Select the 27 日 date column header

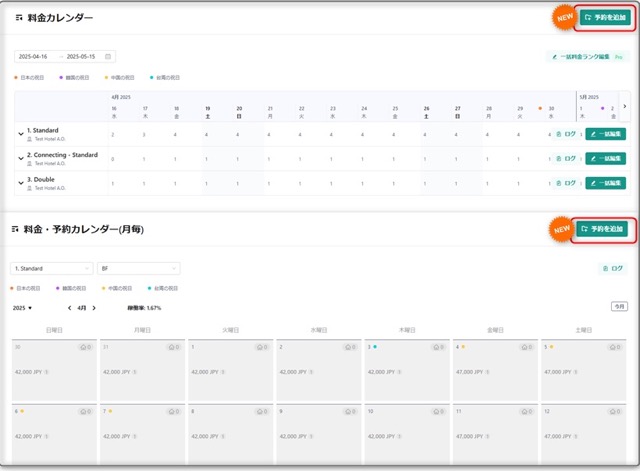coord(458,112)
